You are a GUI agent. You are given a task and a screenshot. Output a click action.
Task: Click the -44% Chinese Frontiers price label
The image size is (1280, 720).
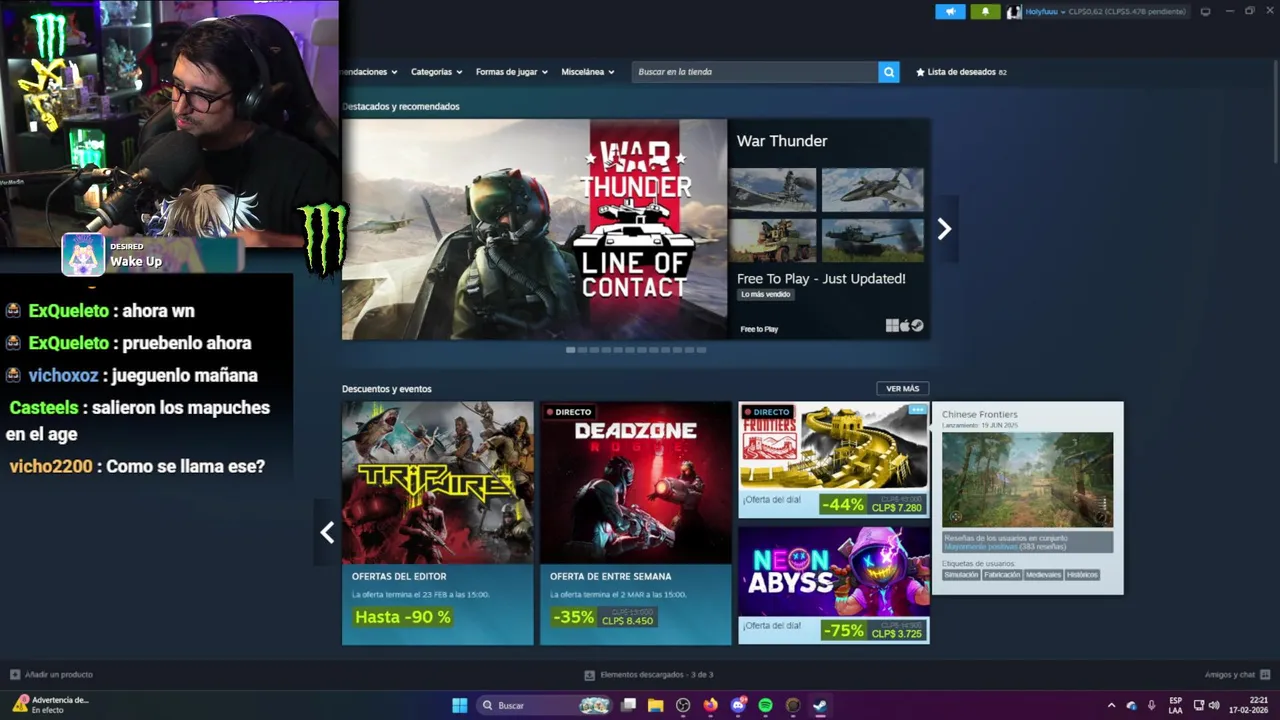871,504
